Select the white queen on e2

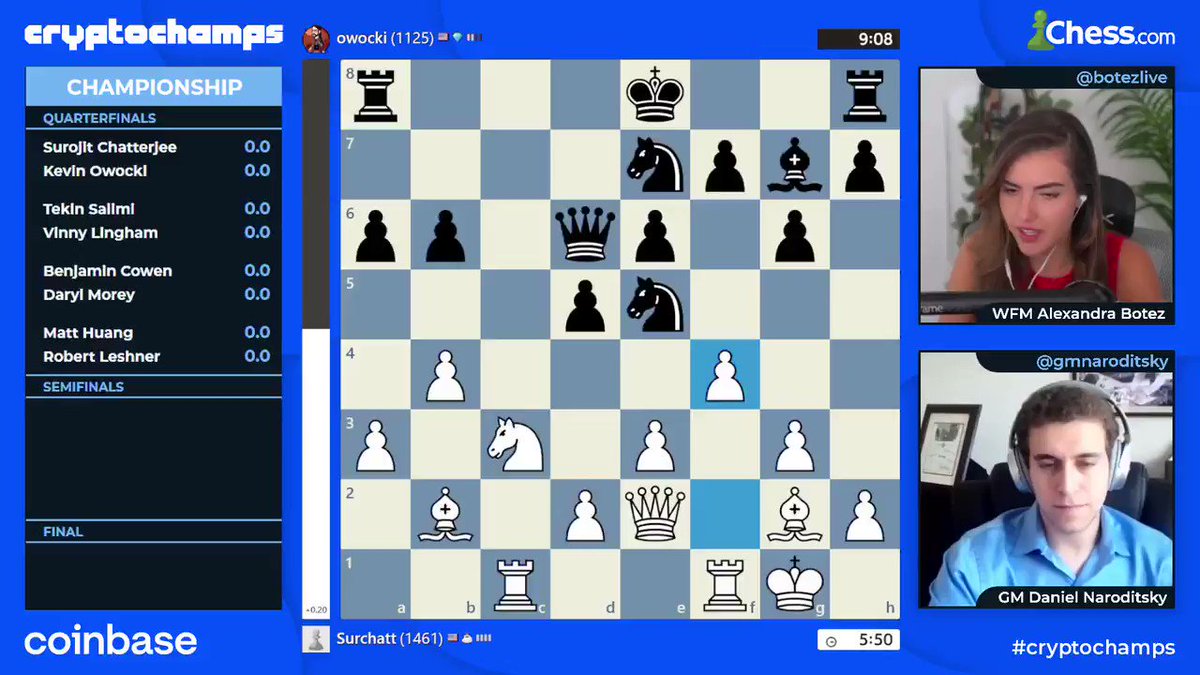coord(655,515)
